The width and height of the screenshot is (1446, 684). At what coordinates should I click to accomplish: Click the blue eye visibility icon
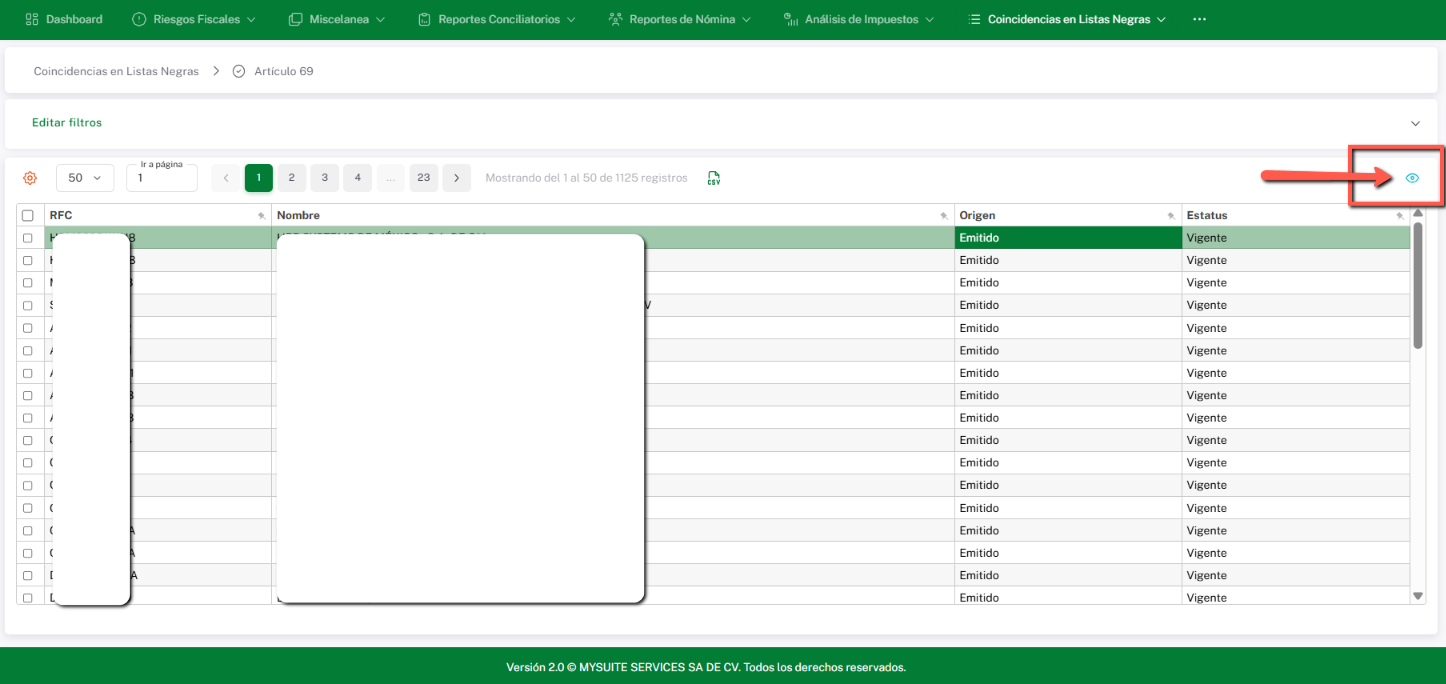click(x=1412, y=178)
